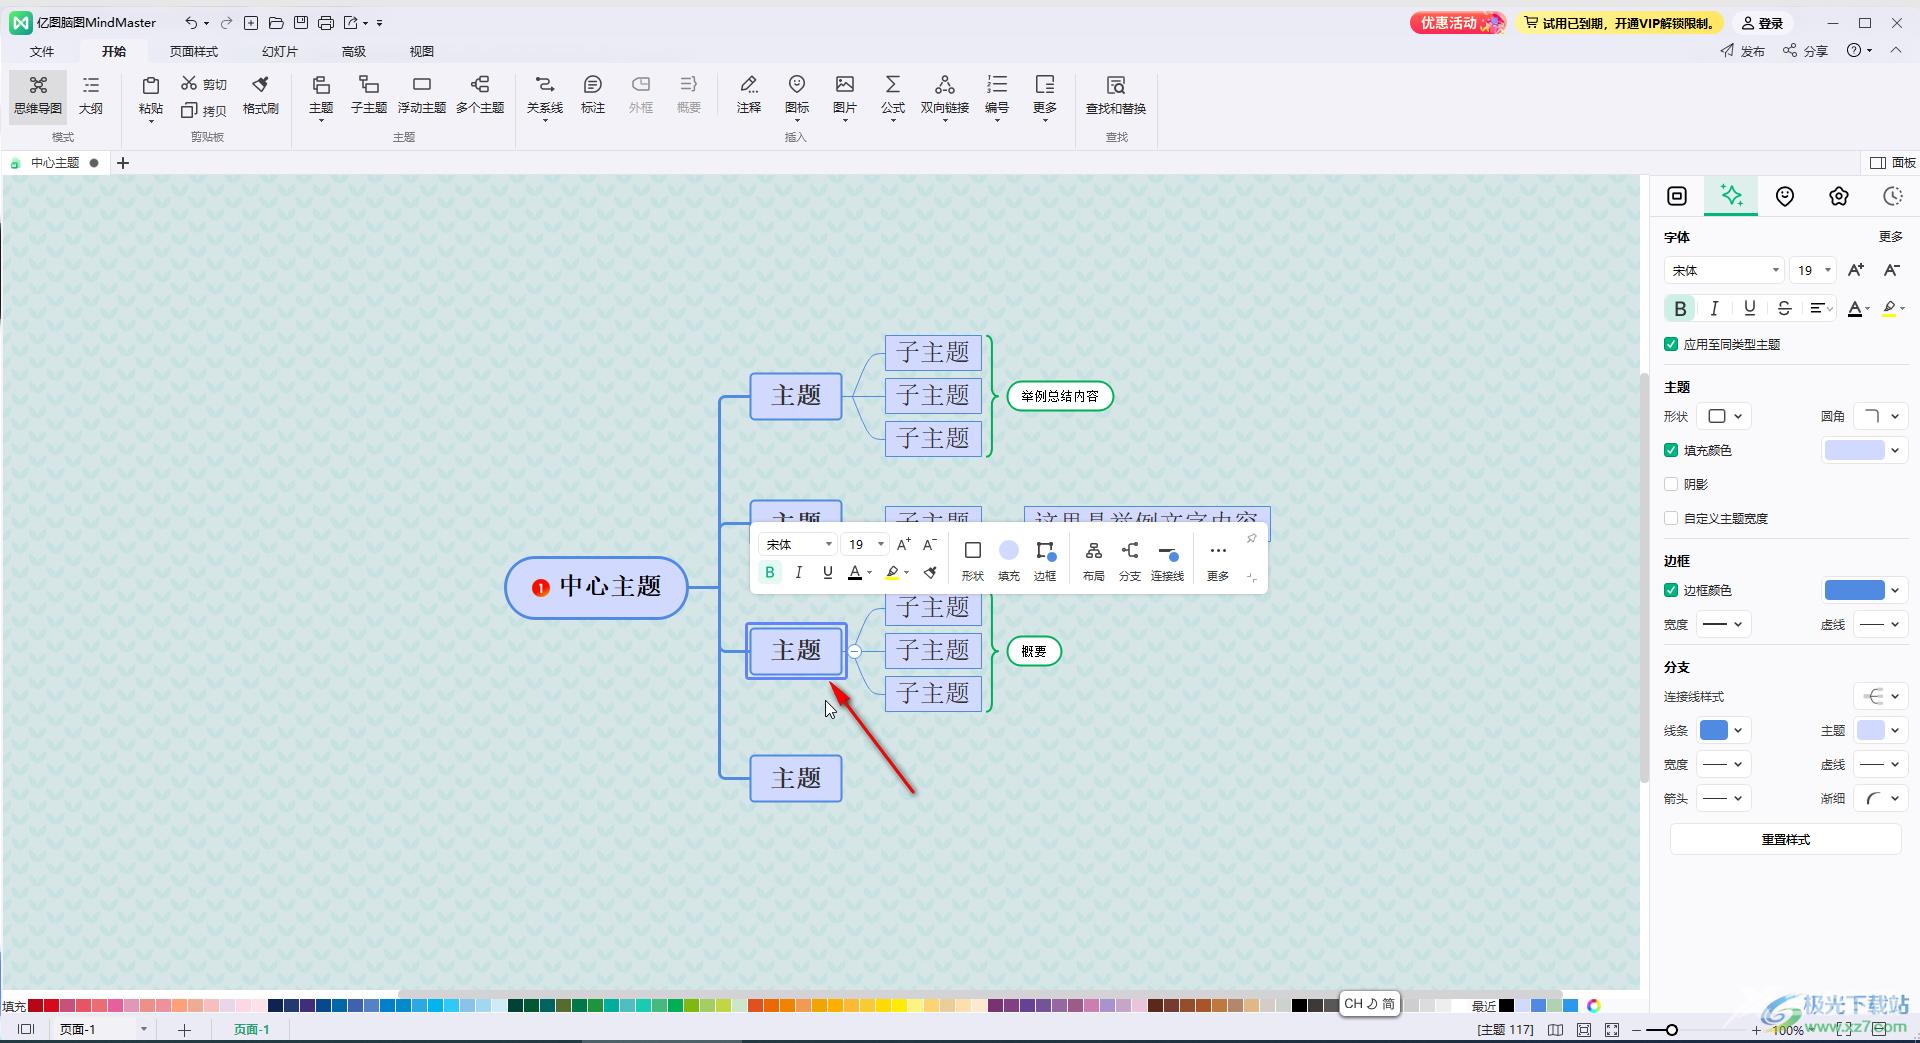Click the 编号 numbering icon
Screen dimensions: 1920x1043
pyautogui.click(x=997, y=96)
